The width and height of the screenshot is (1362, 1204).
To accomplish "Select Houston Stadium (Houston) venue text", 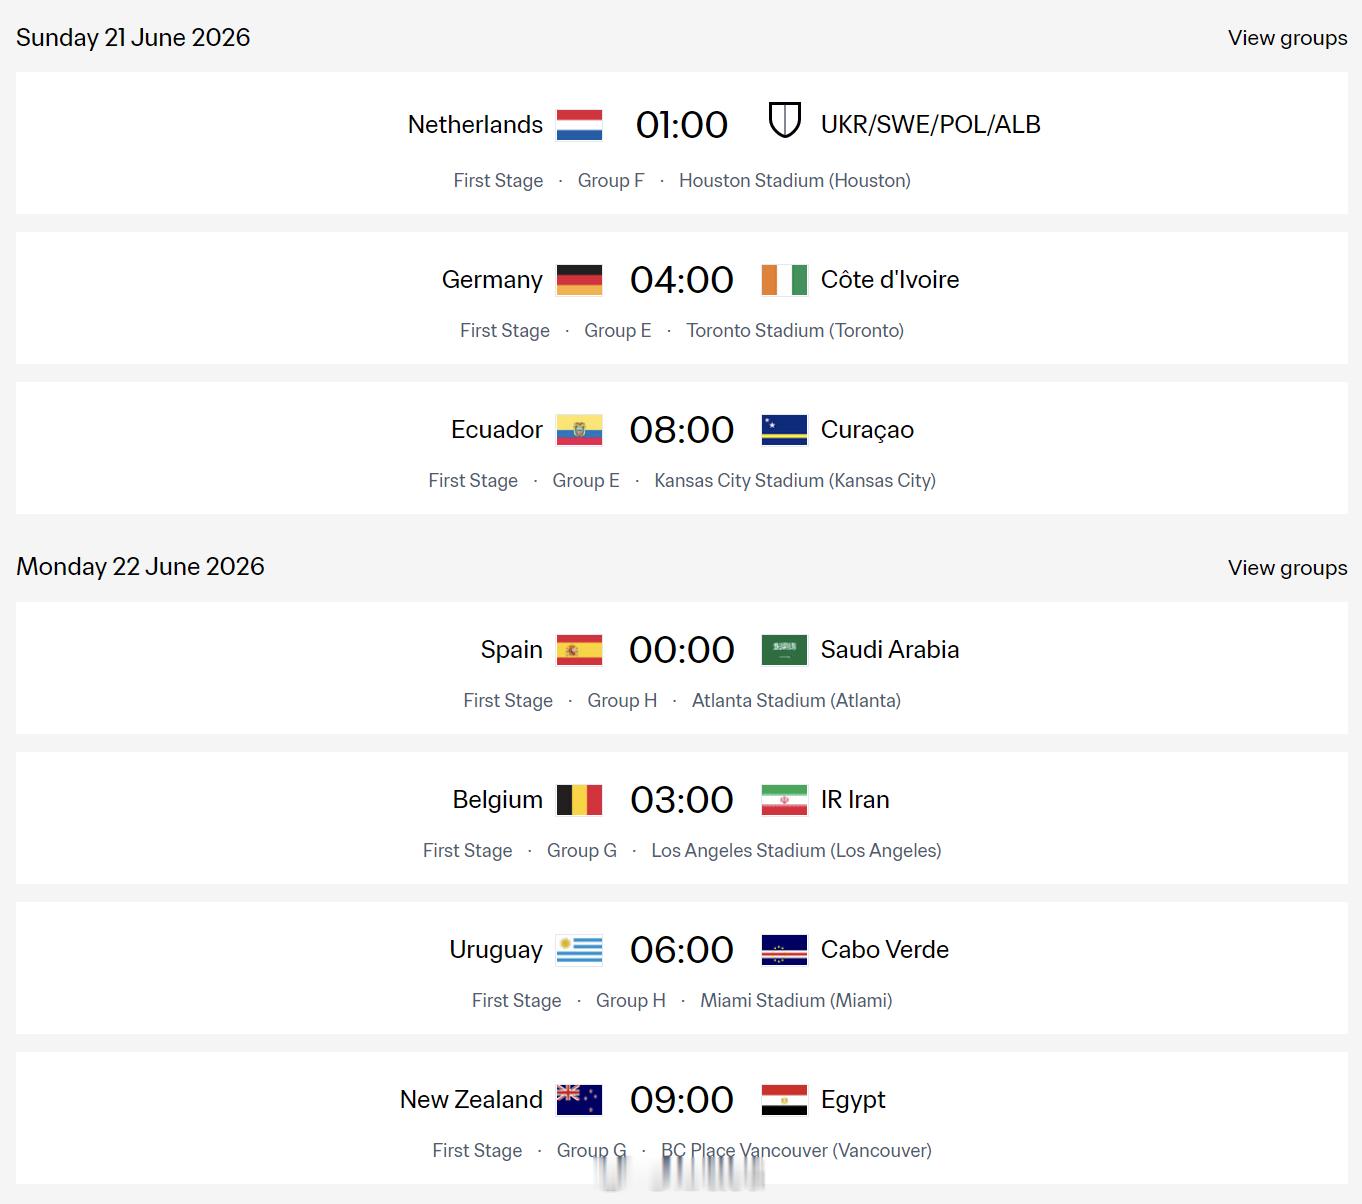I will tap(795, 181).
